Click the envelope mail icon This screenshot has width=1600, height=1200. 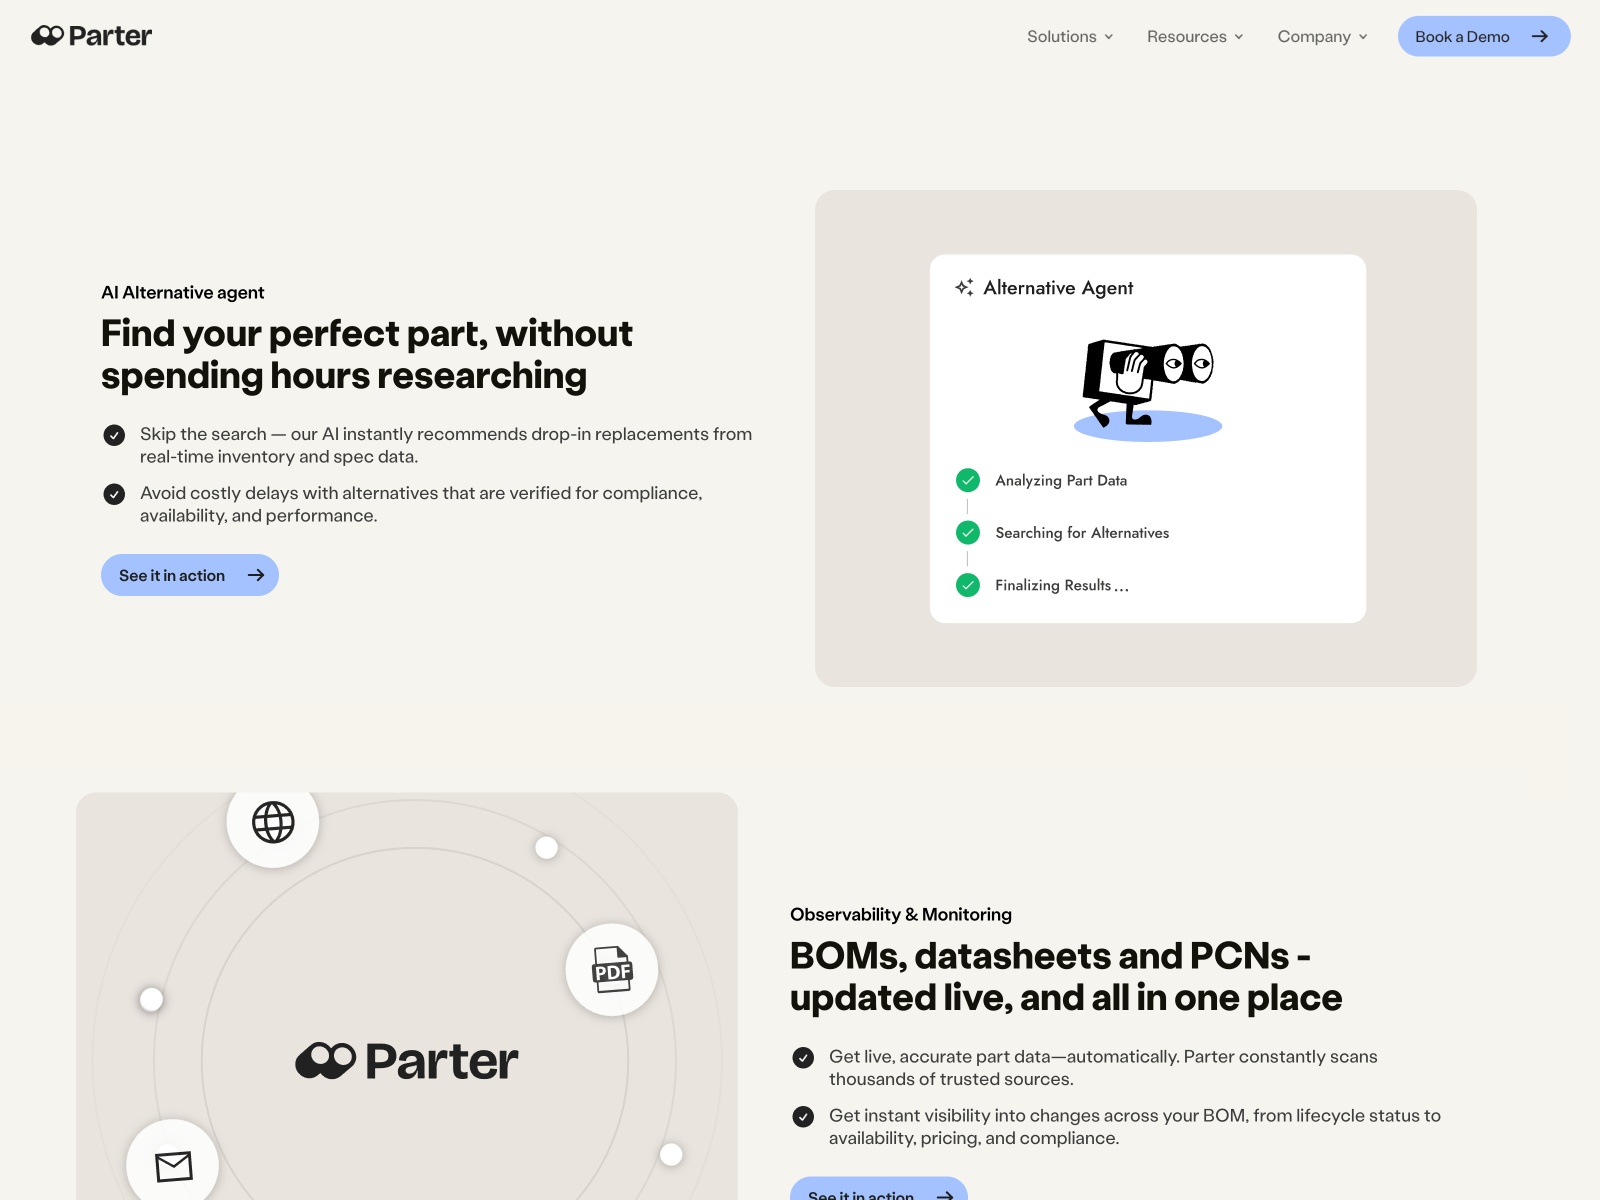click(173, 1165)
